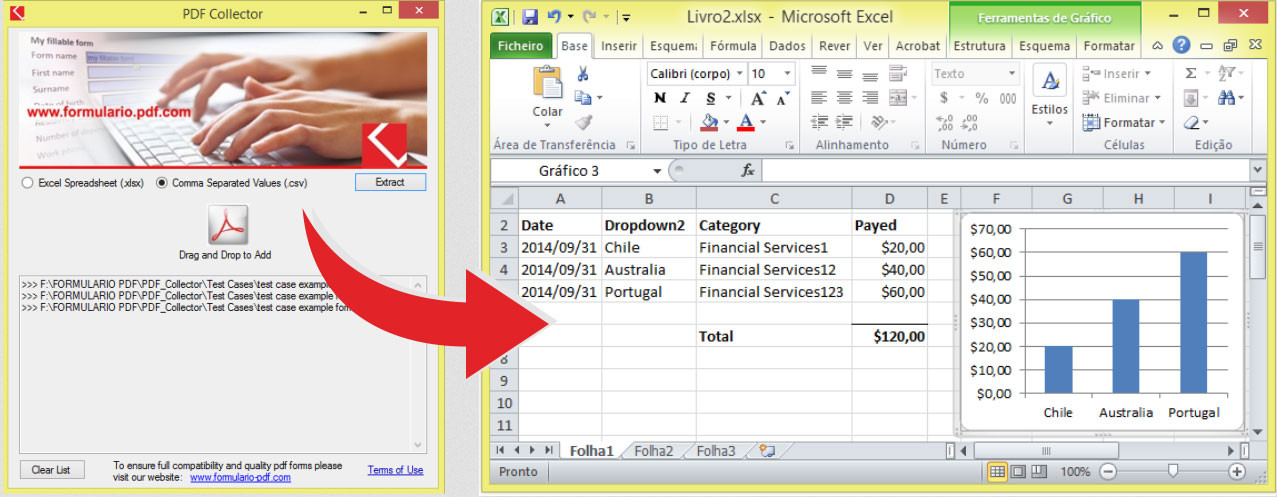This screenshot has height=497, width=1277.
Task: Switch to the Folha2 sheet tab
Action: [653, 451]
